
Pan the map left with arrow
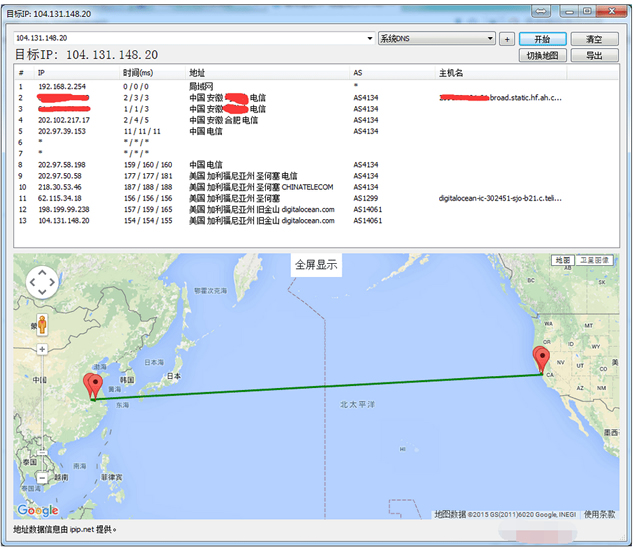(x=32, y=282)
